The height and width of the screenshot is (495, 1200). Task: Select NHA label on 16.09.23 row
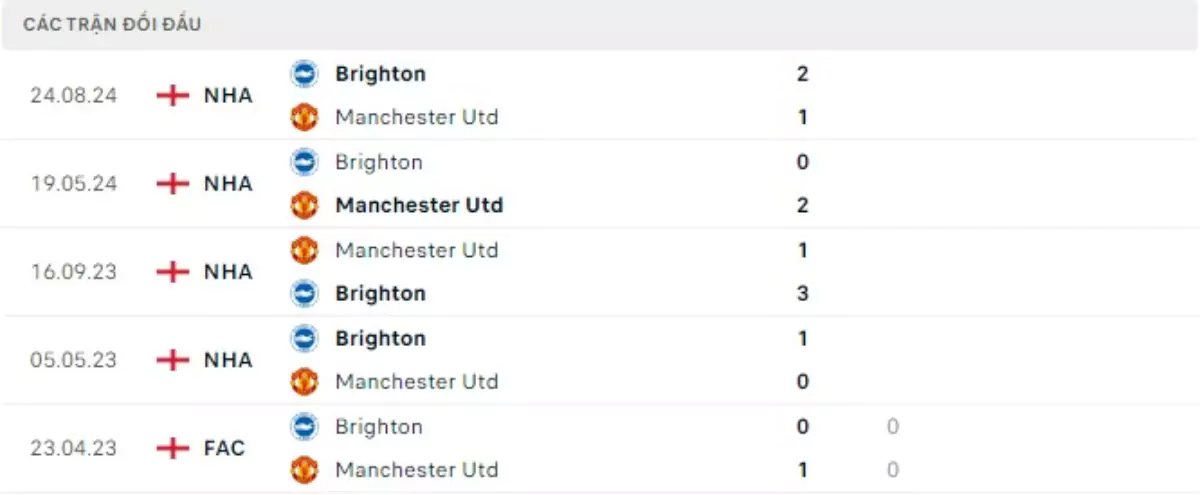[x=228, y=272]
